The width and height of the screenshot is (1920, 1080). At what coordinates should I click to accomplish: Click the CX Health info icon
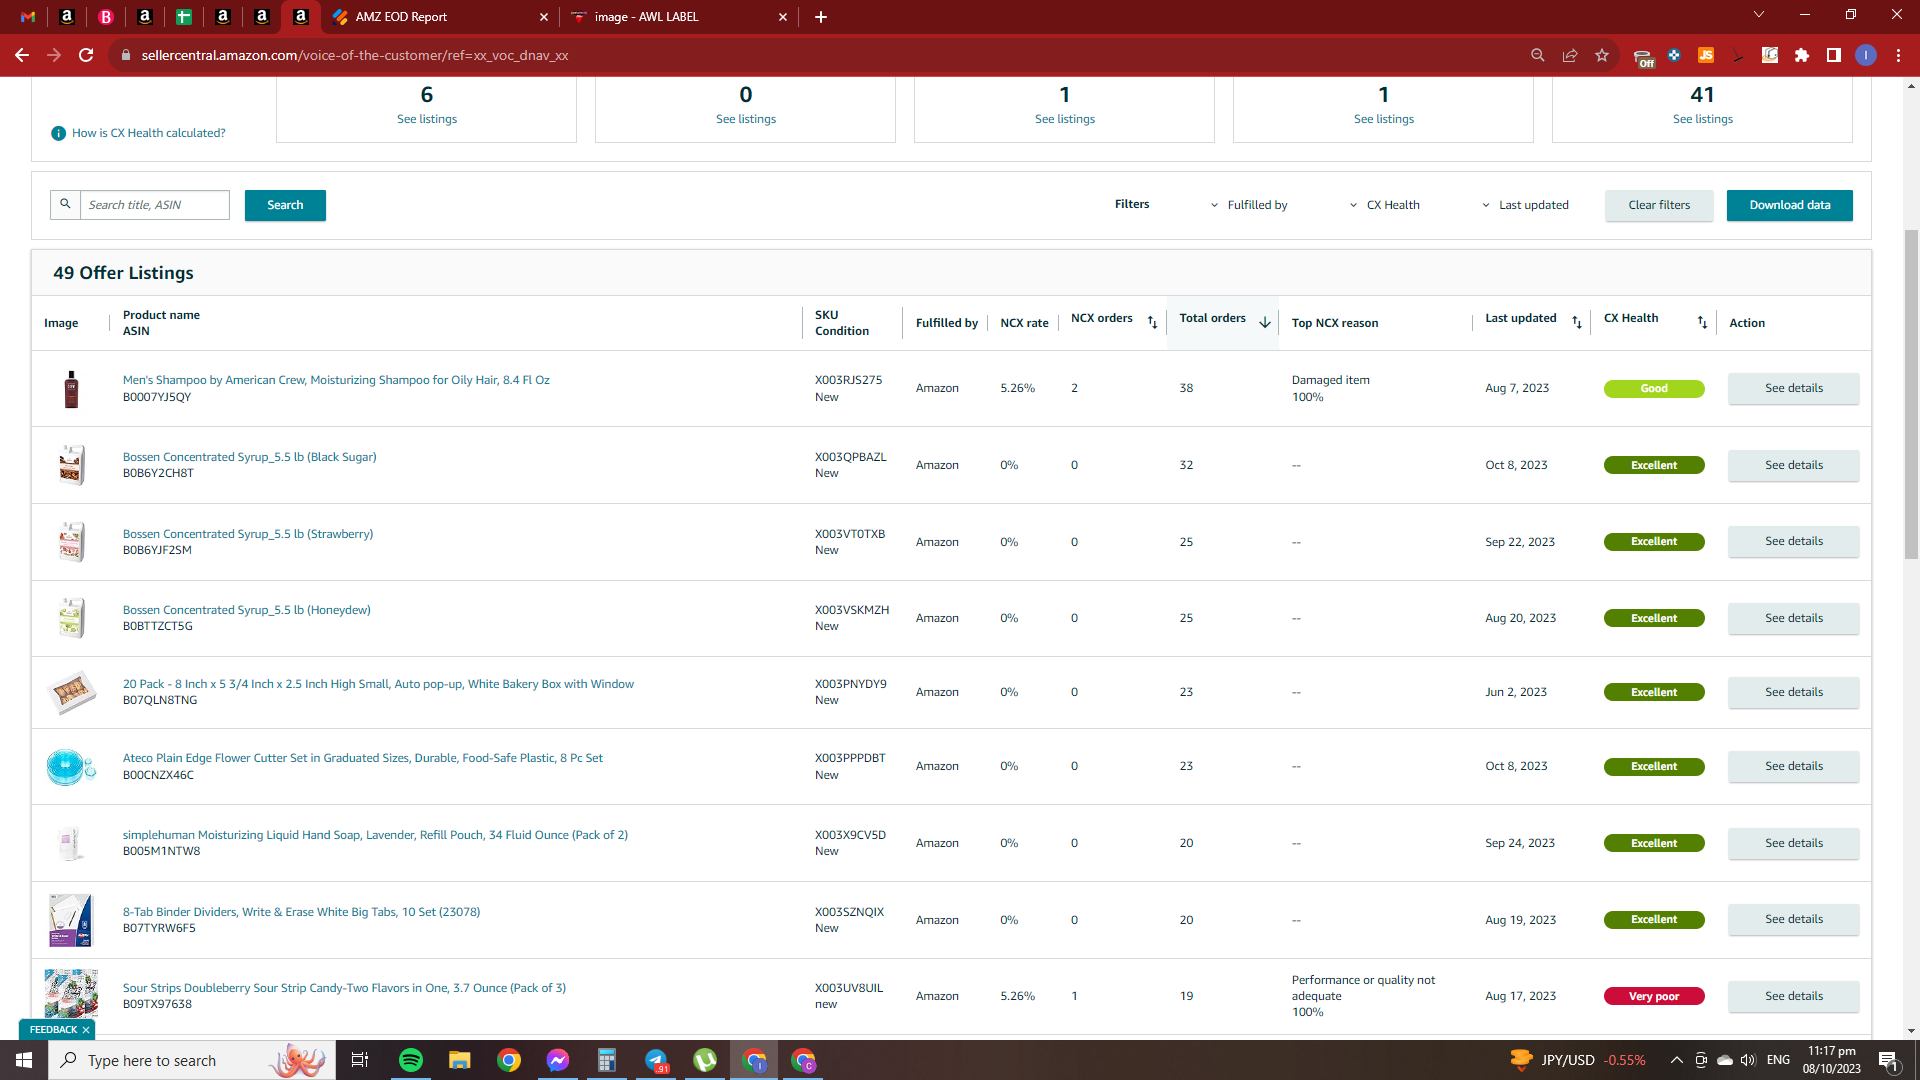point(59,133)
